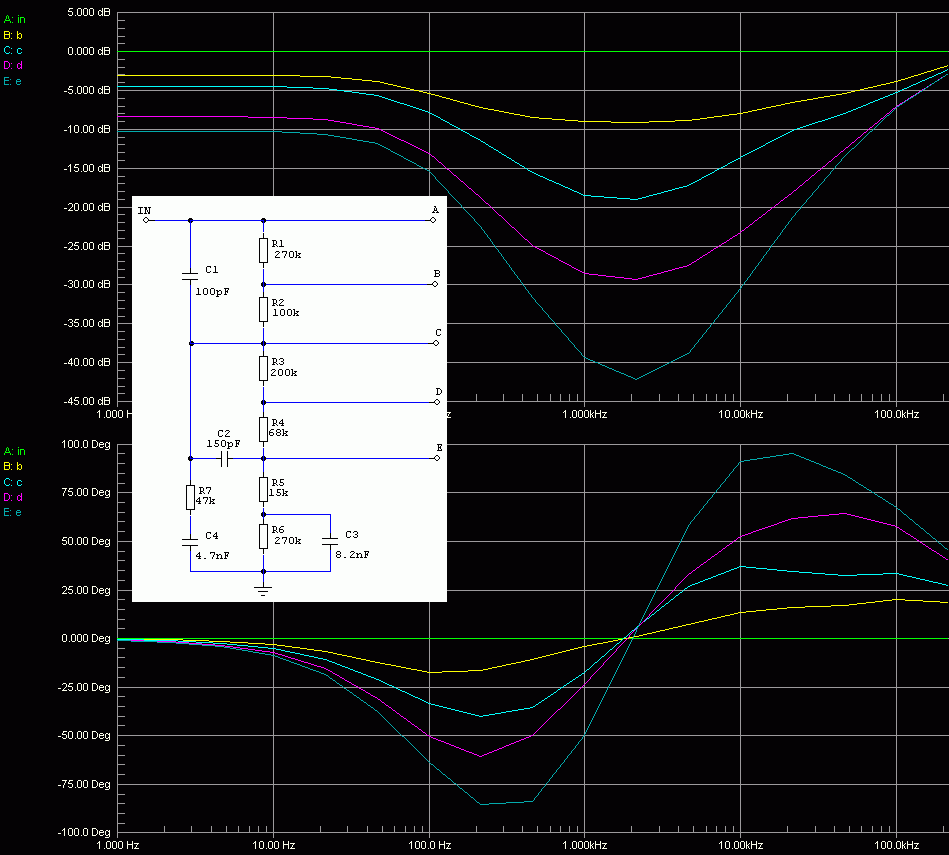Select output terminal A in the schematic
Screen dimensions: 949x855
pyautogui.click(x=433, y=220)
